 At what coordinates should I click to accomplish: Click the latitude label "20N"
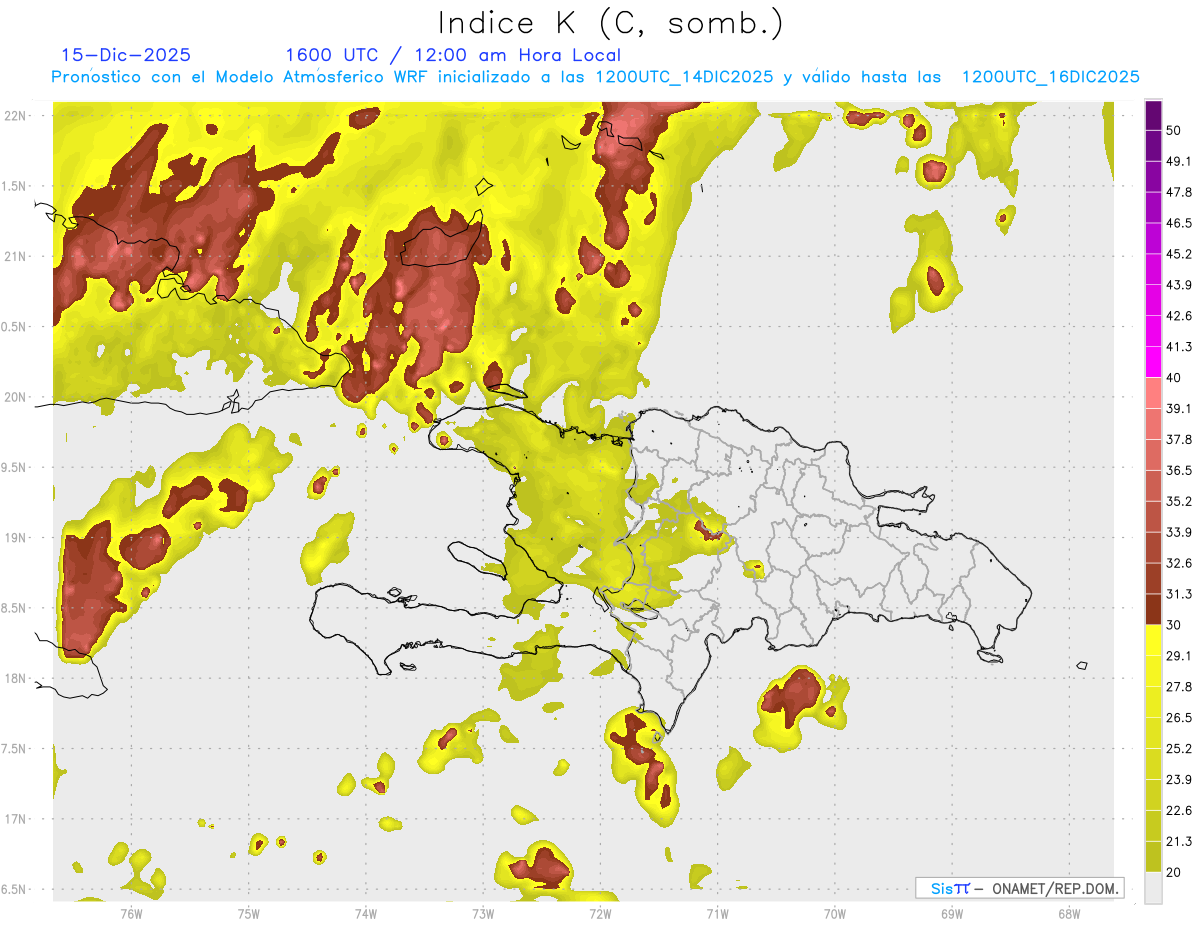click(x=16, y=397)
